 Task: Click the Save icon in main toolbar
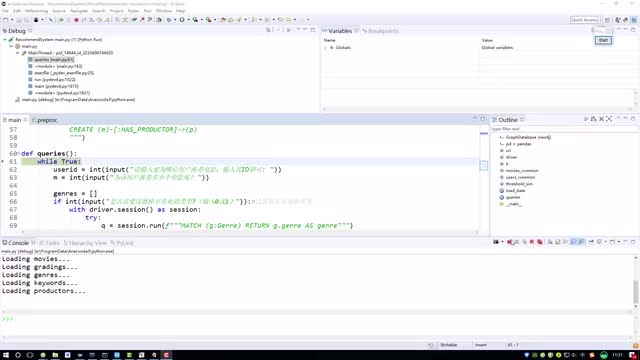(19, 20)
